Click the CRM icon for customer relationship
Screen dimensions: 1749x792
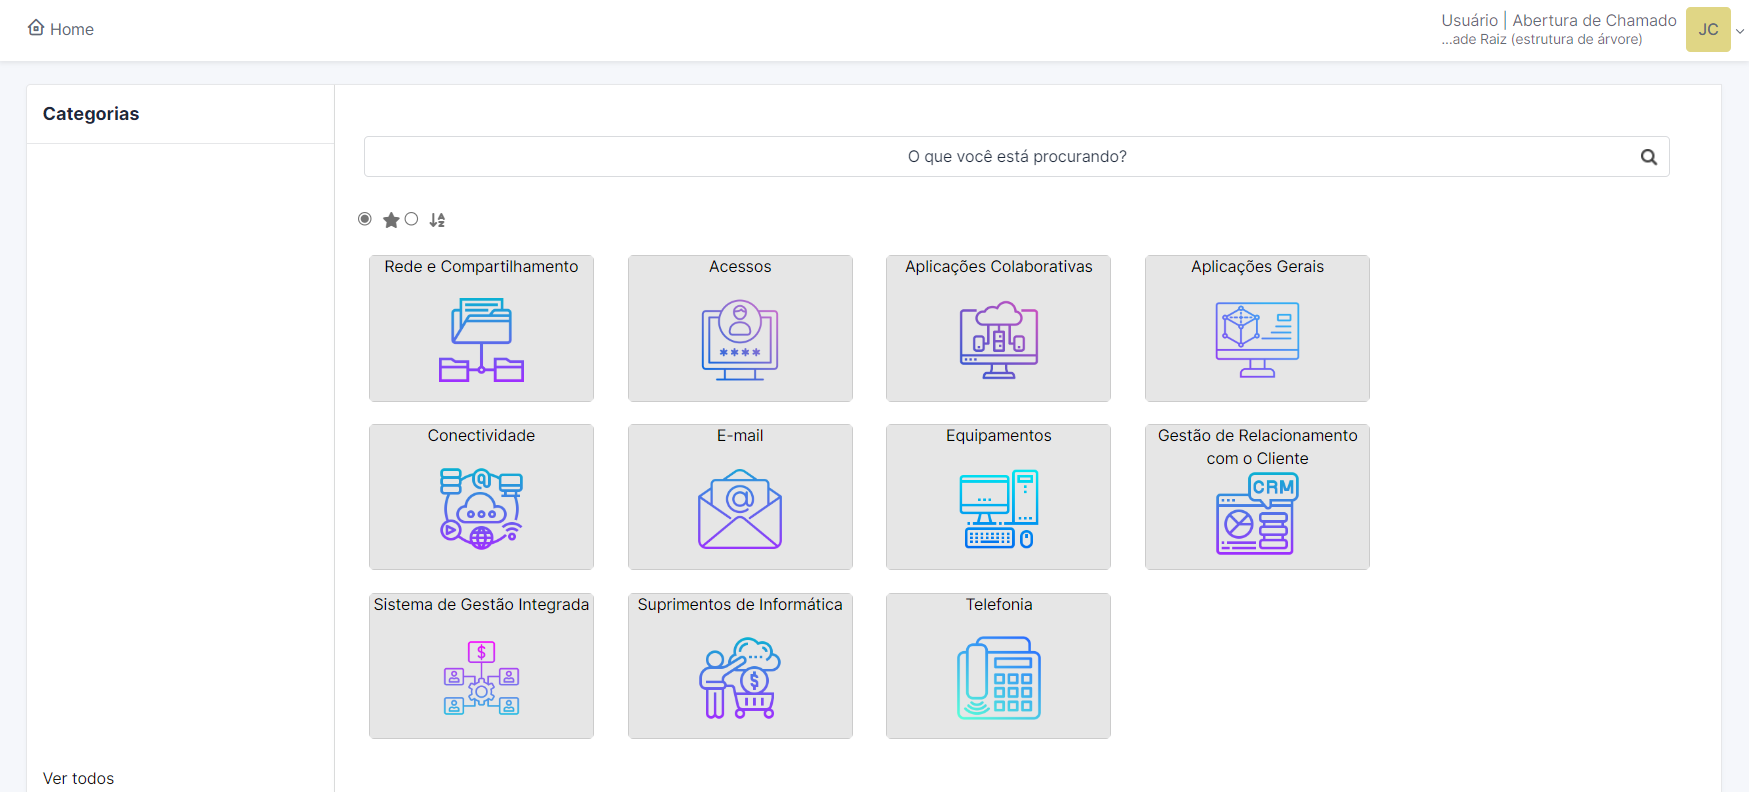point(1257,514)
